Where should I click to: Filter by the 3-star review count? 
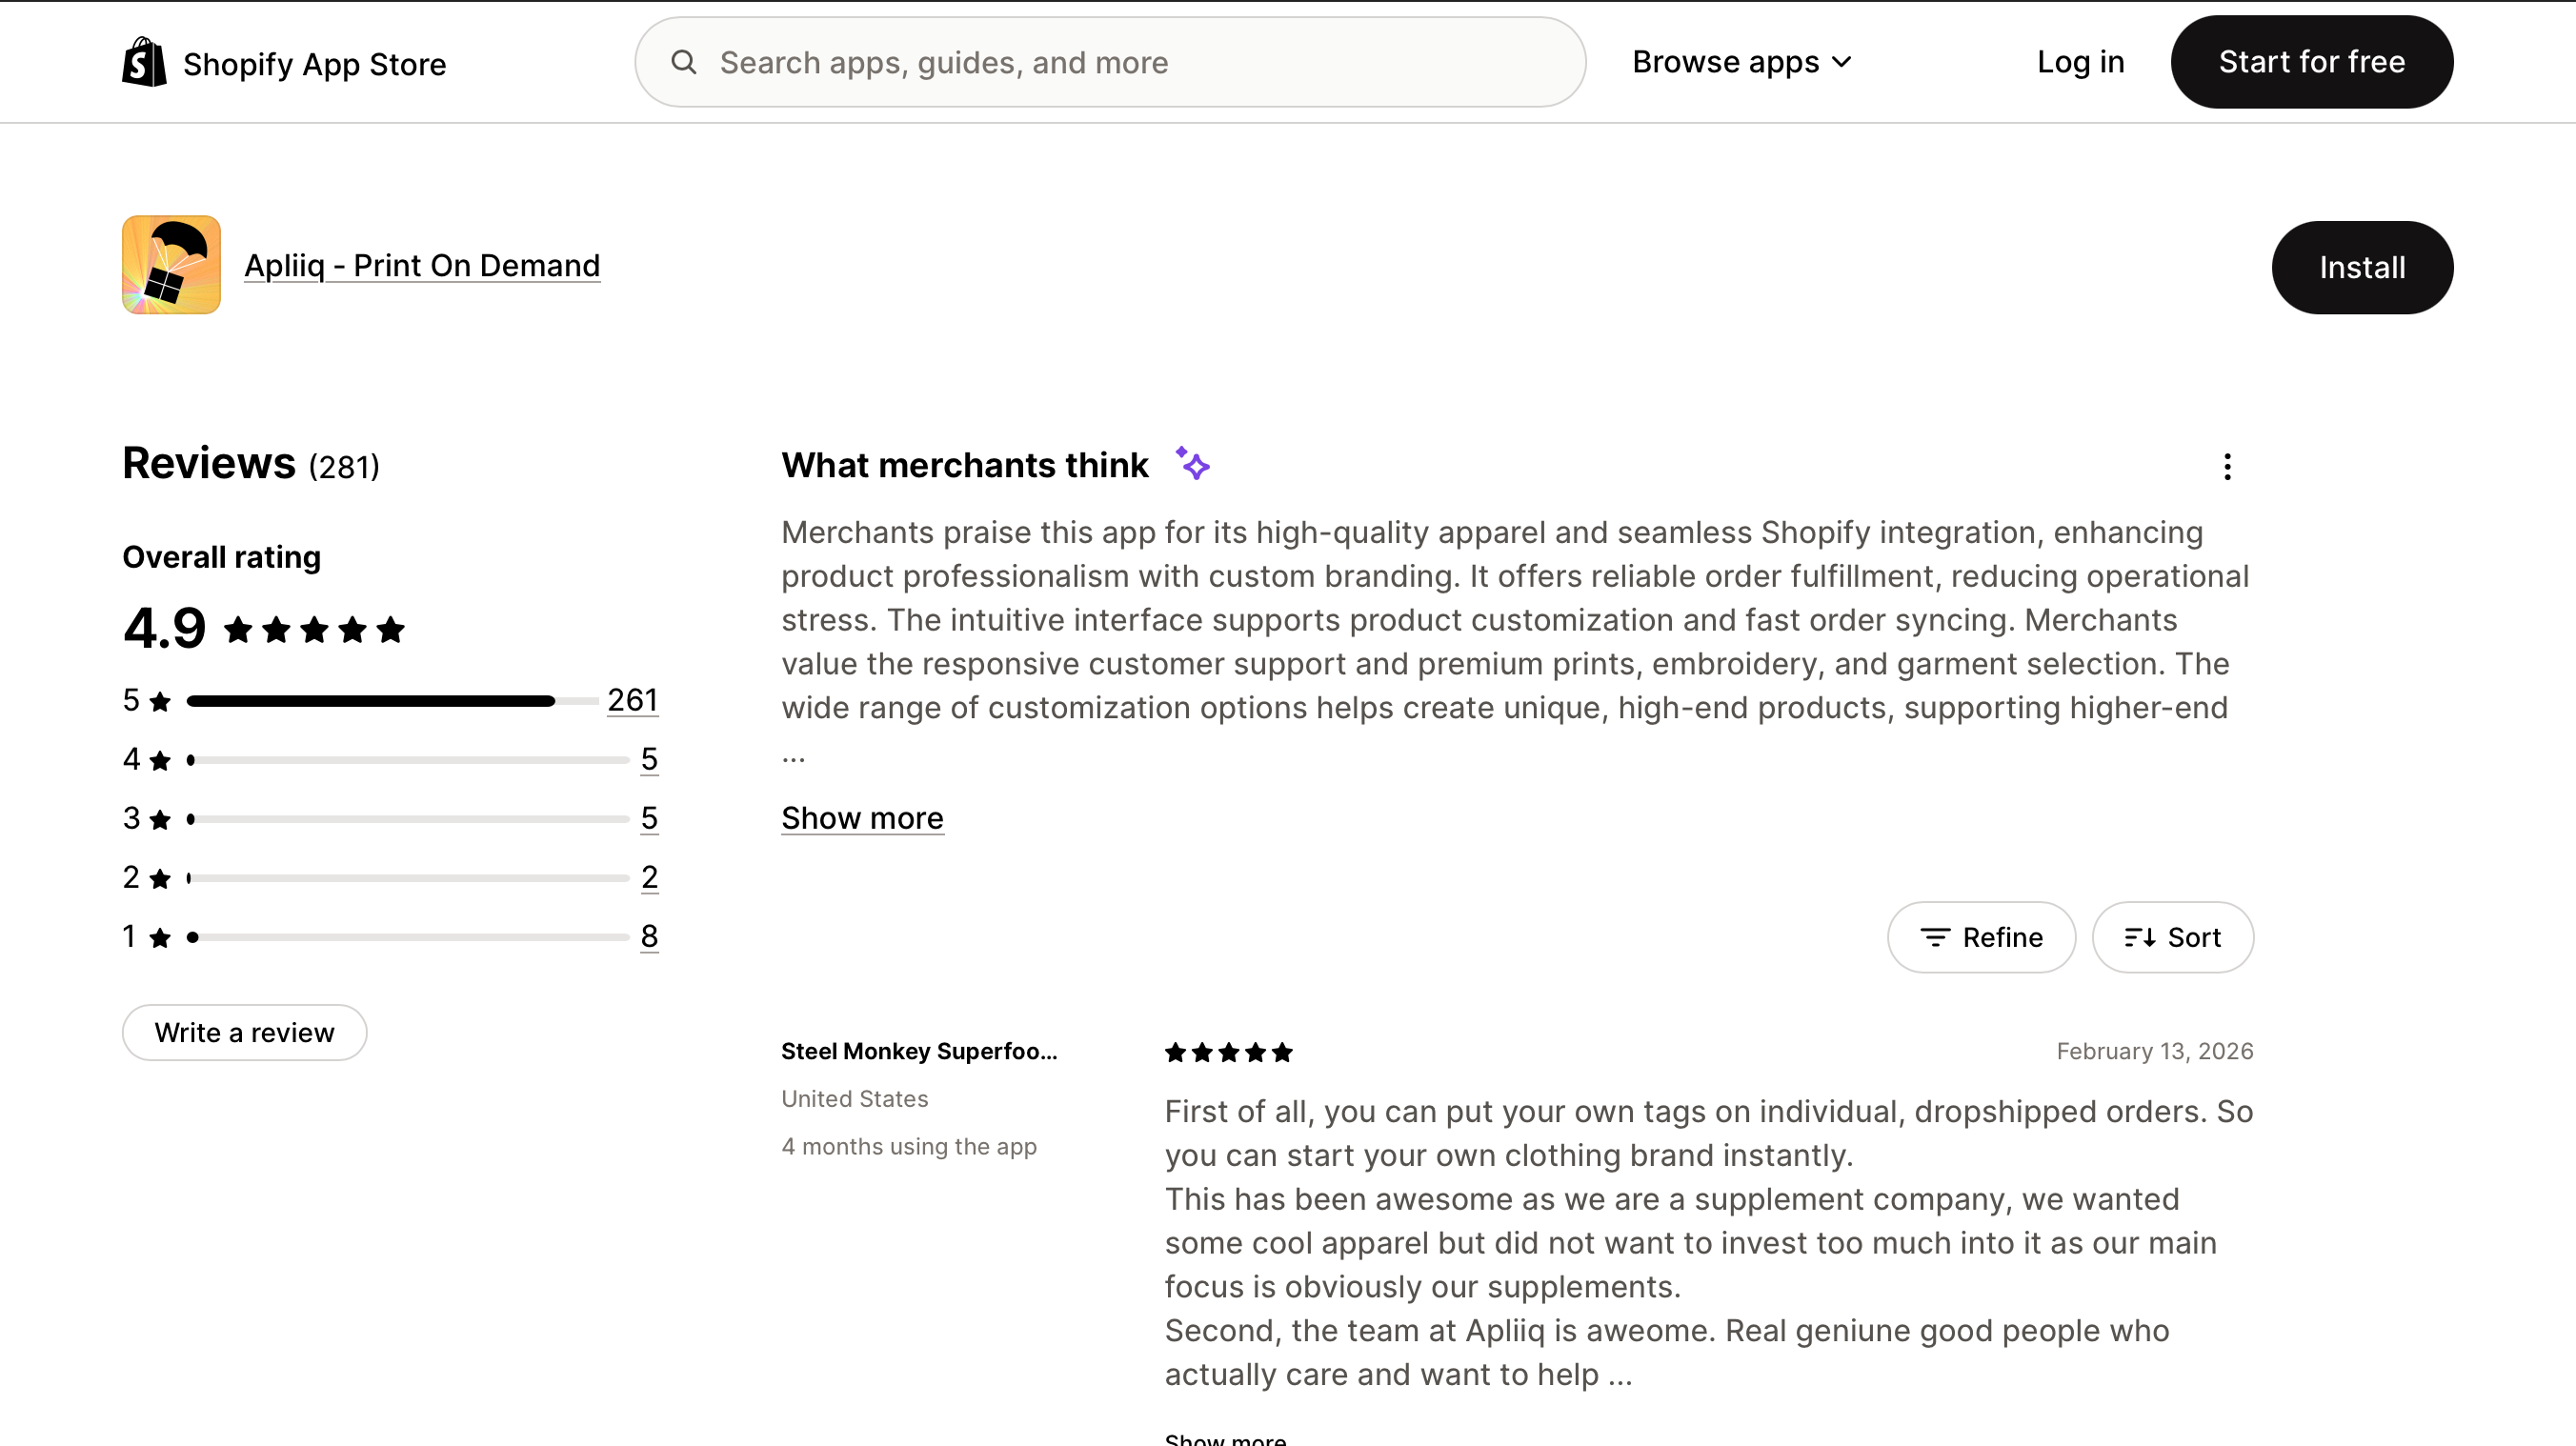click(649, 818)
